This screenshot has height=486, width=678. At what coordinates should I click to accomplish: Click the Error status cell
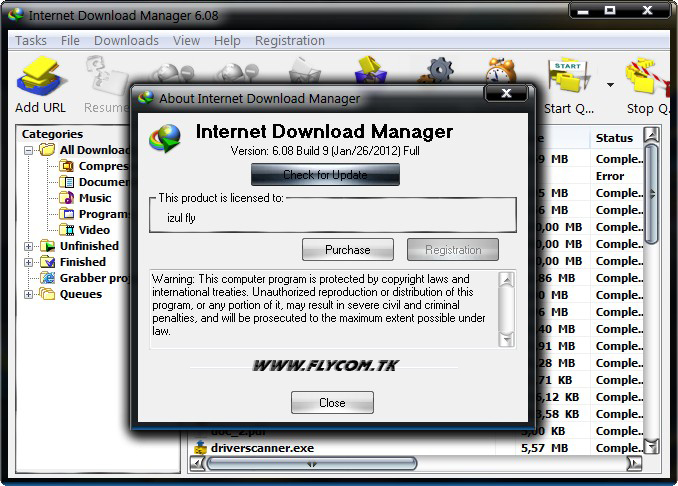pos(610,176)
